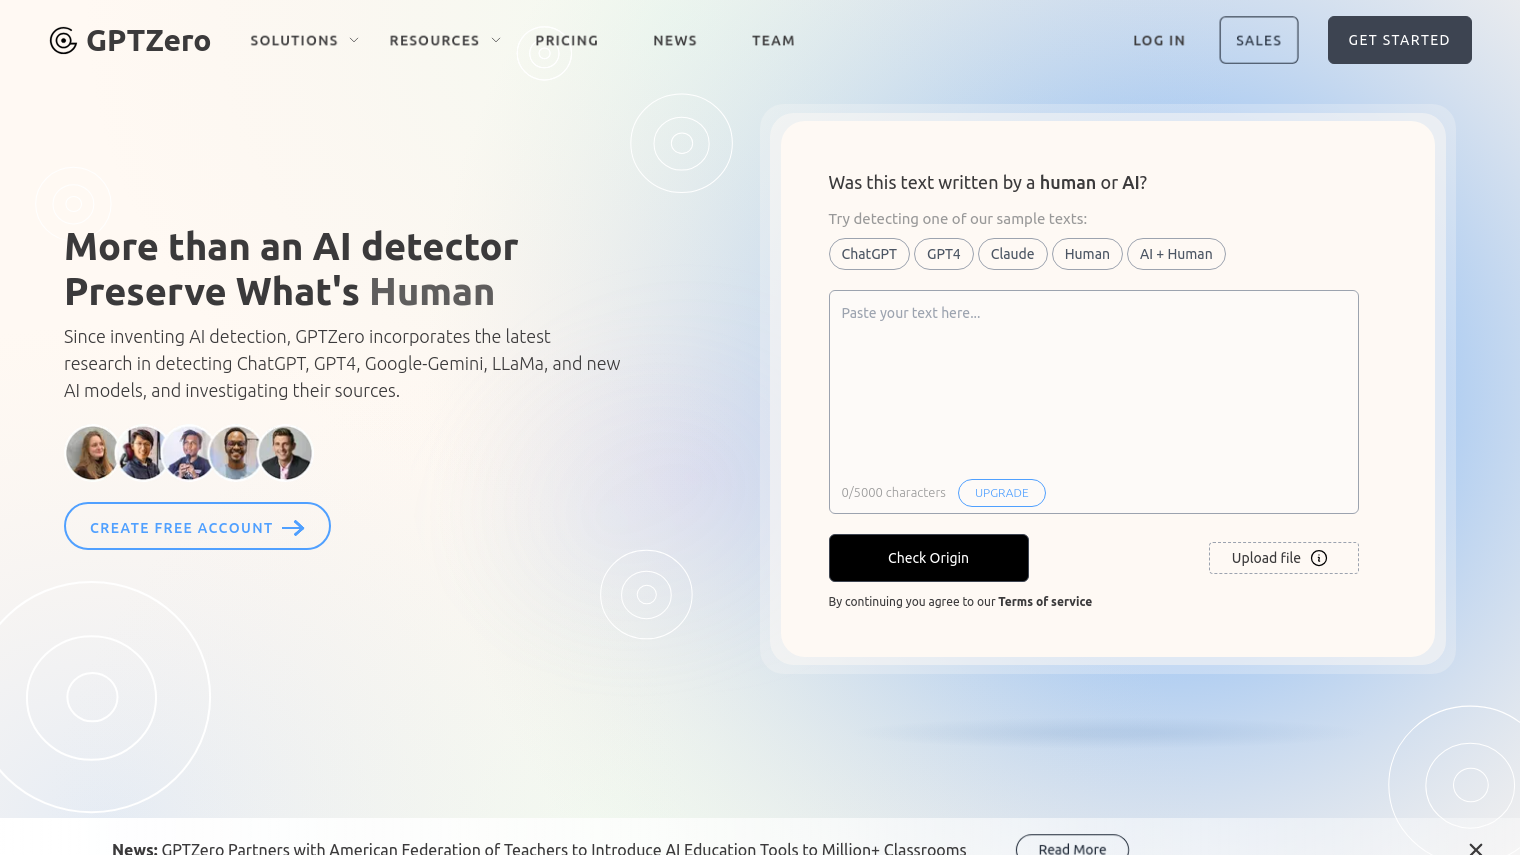Click the 0/5000 characters counter
This screenshot has height=855, width=1520.
pyautogui.click(x=893, y=493)
